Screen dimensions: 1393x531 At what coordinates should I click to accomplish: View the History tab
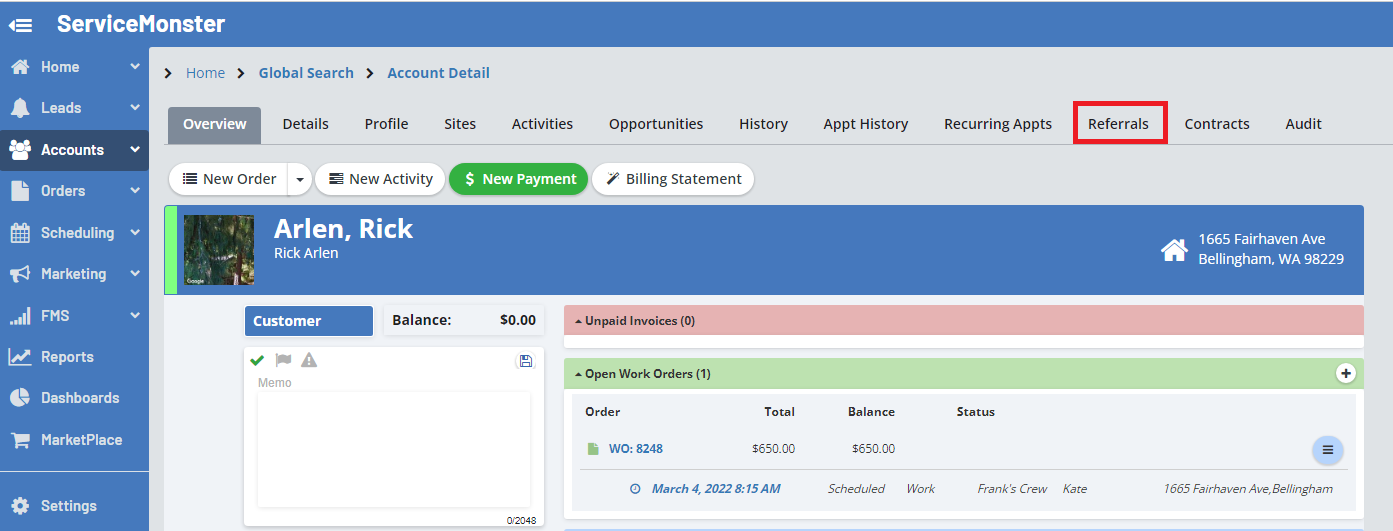pyautogui.click(x=763, y=125)
